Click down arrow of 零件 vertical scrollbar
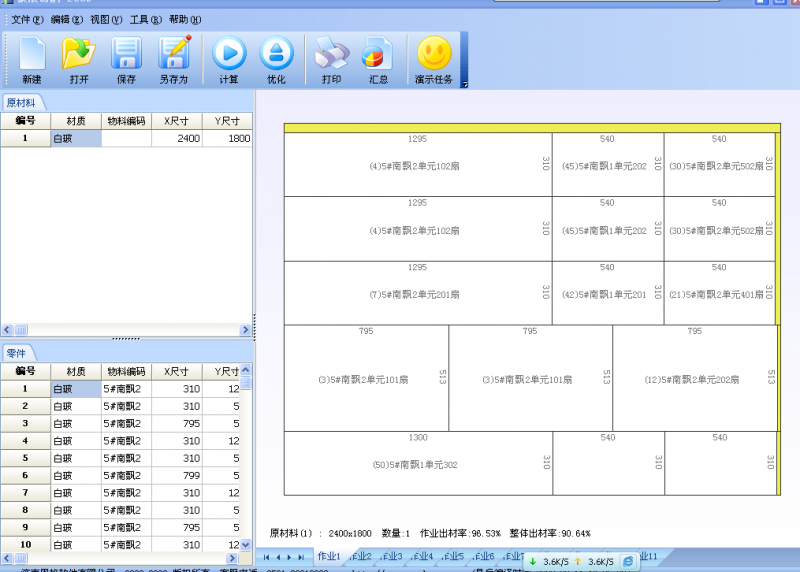Viewport: 800px width, 572px height. pyautogui.click(x=245, y=544)
